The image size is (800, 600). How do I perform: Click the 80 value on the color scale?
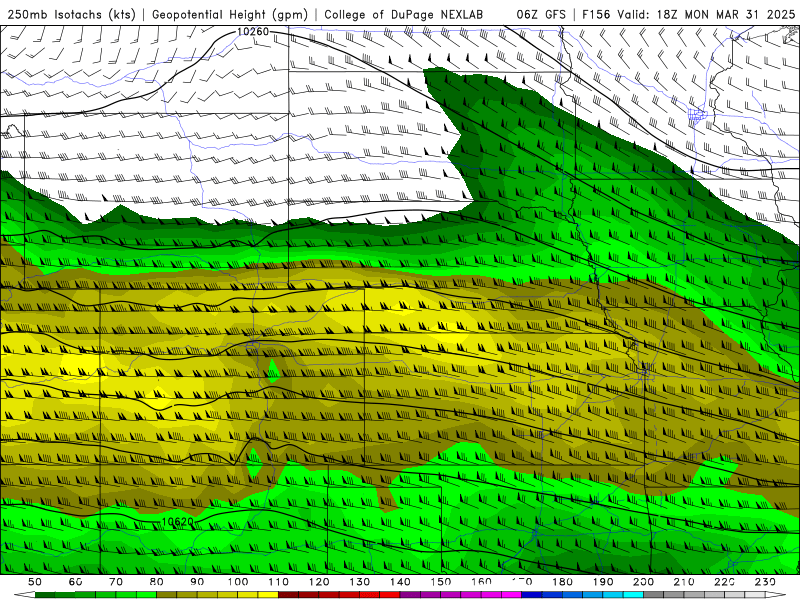[x=157, y=582]
